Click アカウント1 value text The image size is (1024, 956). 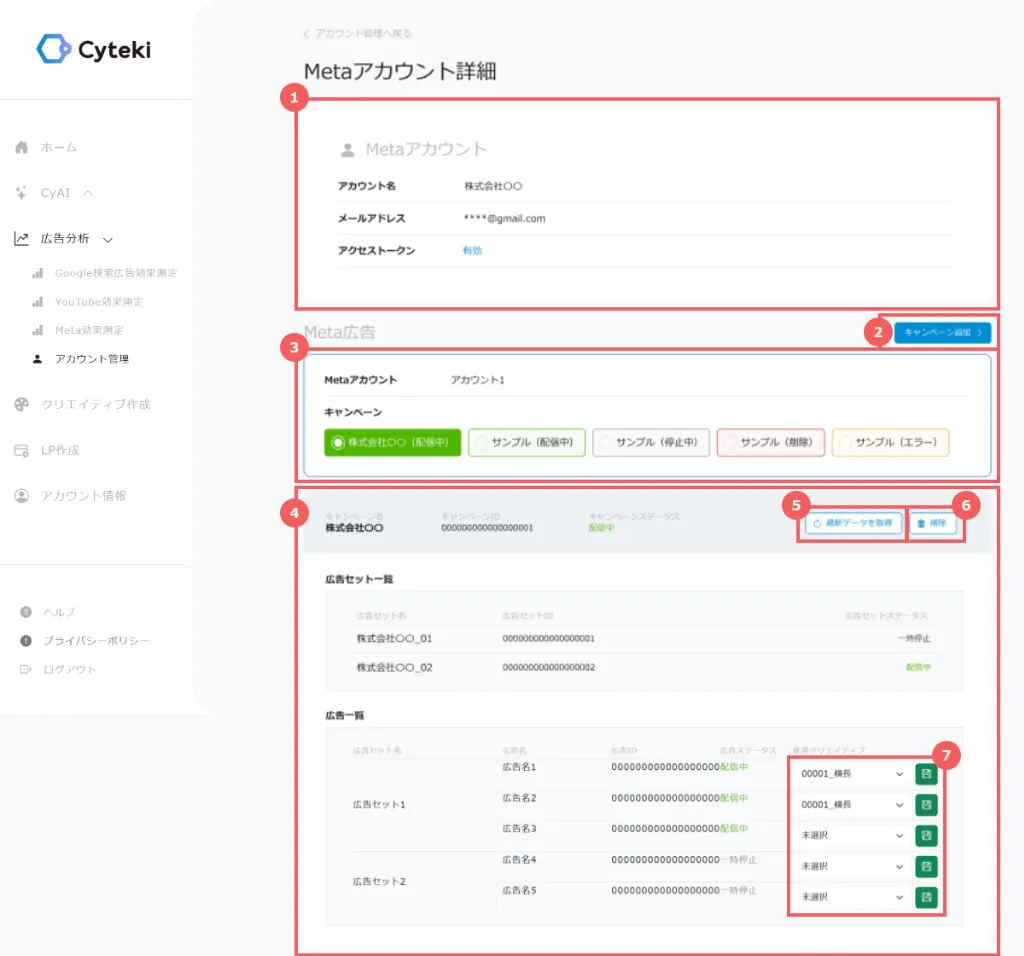(x=477, y=380)
